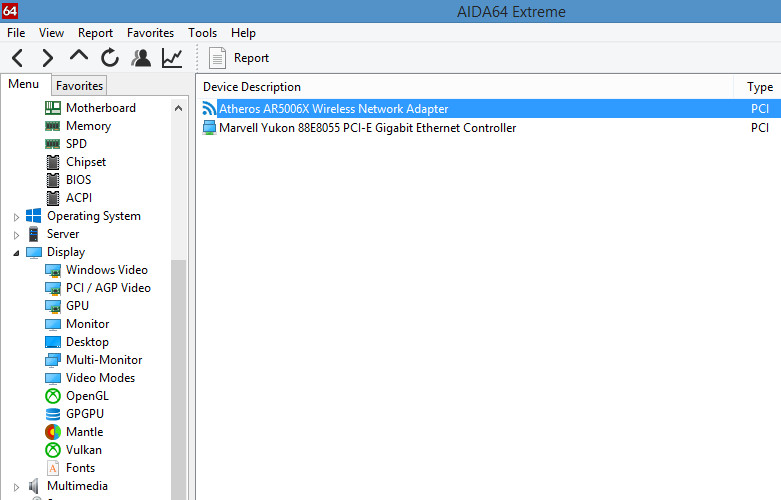The image size is (781, 500).
Task: Click the BIOS chip icon
Action: (x=53, y=180)
